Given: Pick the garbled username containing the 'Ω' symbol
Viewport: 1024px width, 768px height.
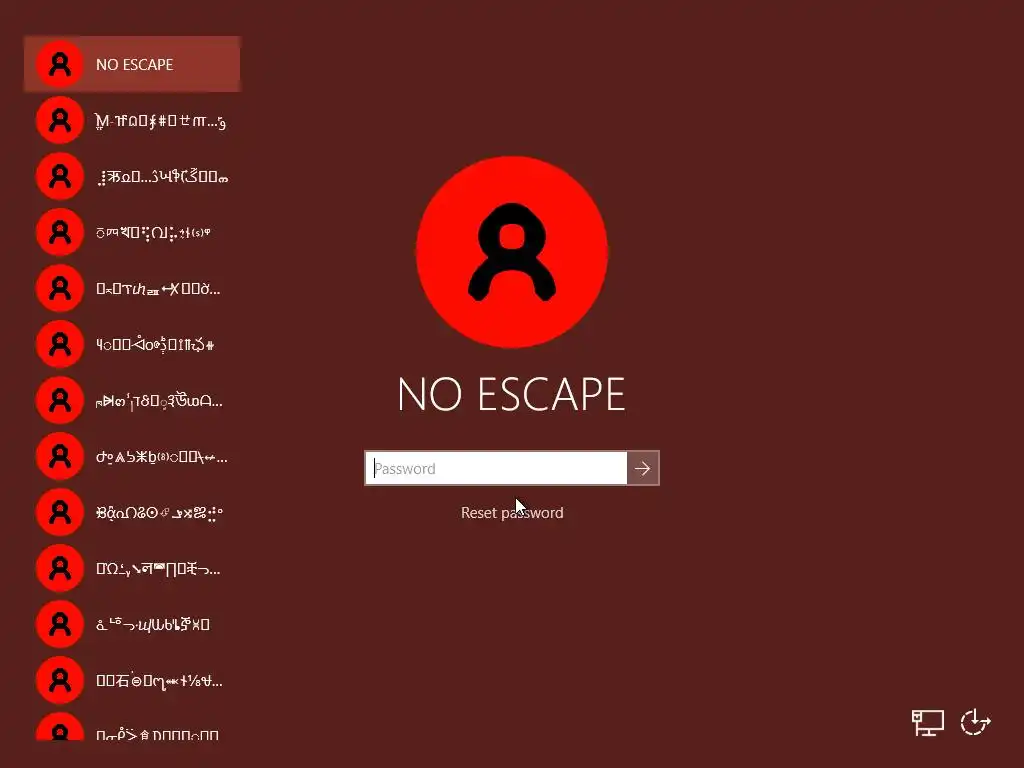Looking at the screenshot, I should coord(158,569).
